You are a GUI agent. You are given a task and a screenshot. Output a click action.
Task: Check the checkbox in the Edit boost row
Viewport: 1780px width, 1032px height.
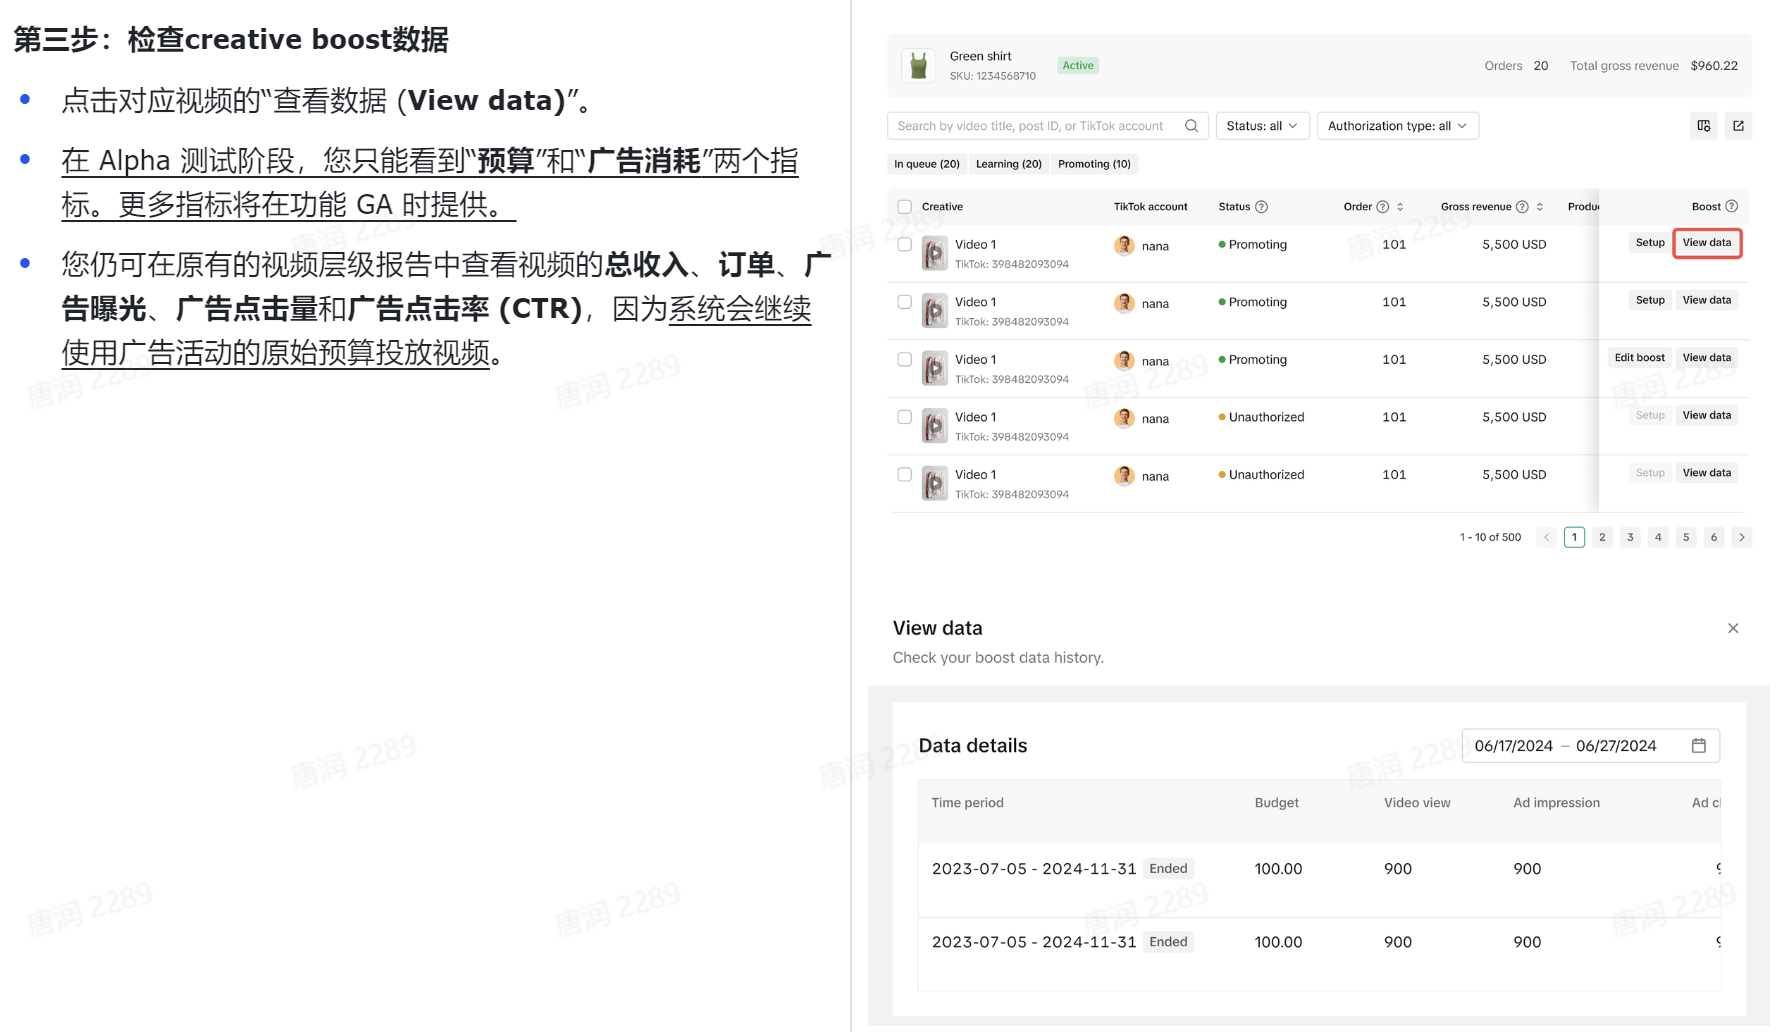(904, 359)
